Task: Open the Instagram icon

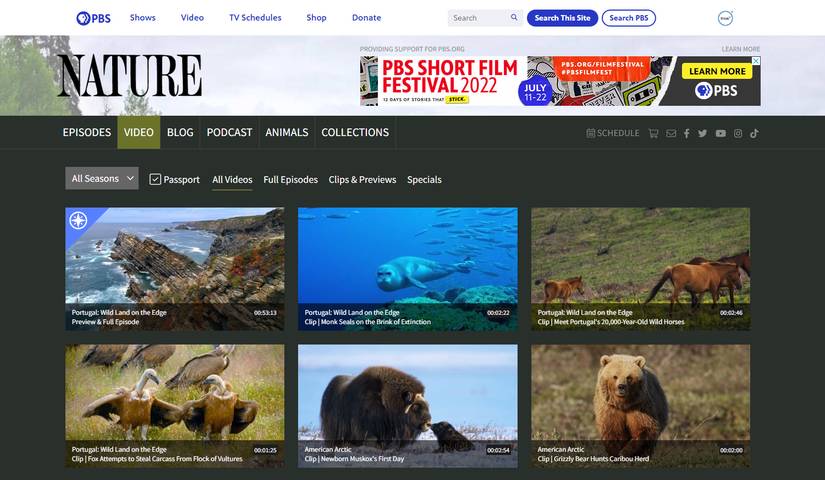Action: tap(738, 133)
